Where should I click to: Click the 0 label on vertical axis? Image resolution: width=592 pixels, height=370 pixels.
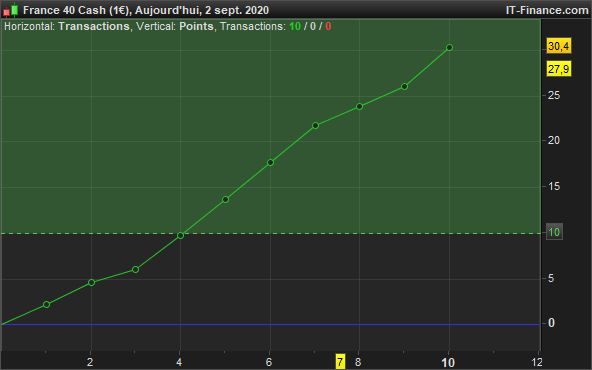coord(551,323)
